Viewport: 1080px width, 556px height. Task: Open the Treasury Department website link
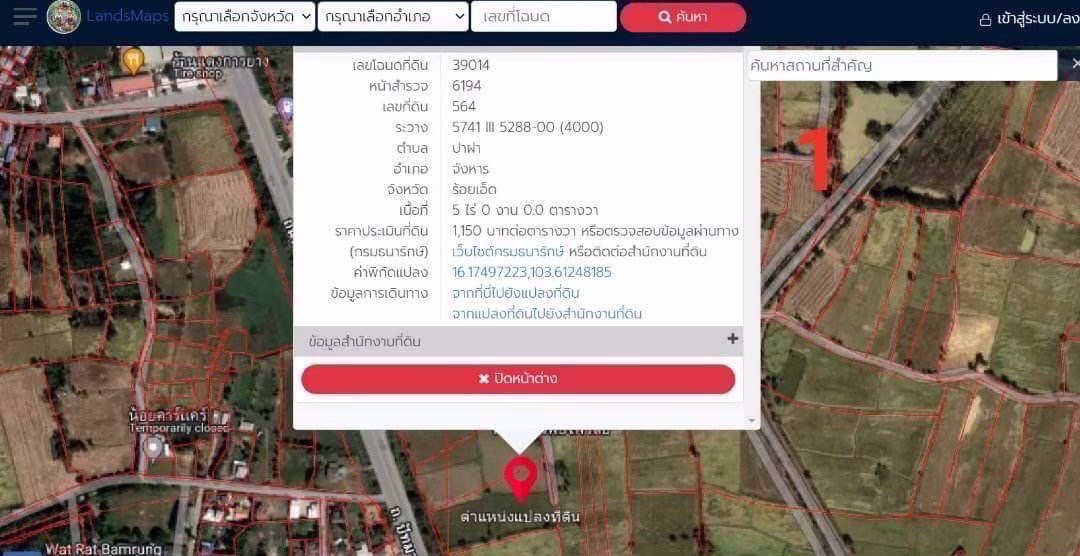point(508,251)
